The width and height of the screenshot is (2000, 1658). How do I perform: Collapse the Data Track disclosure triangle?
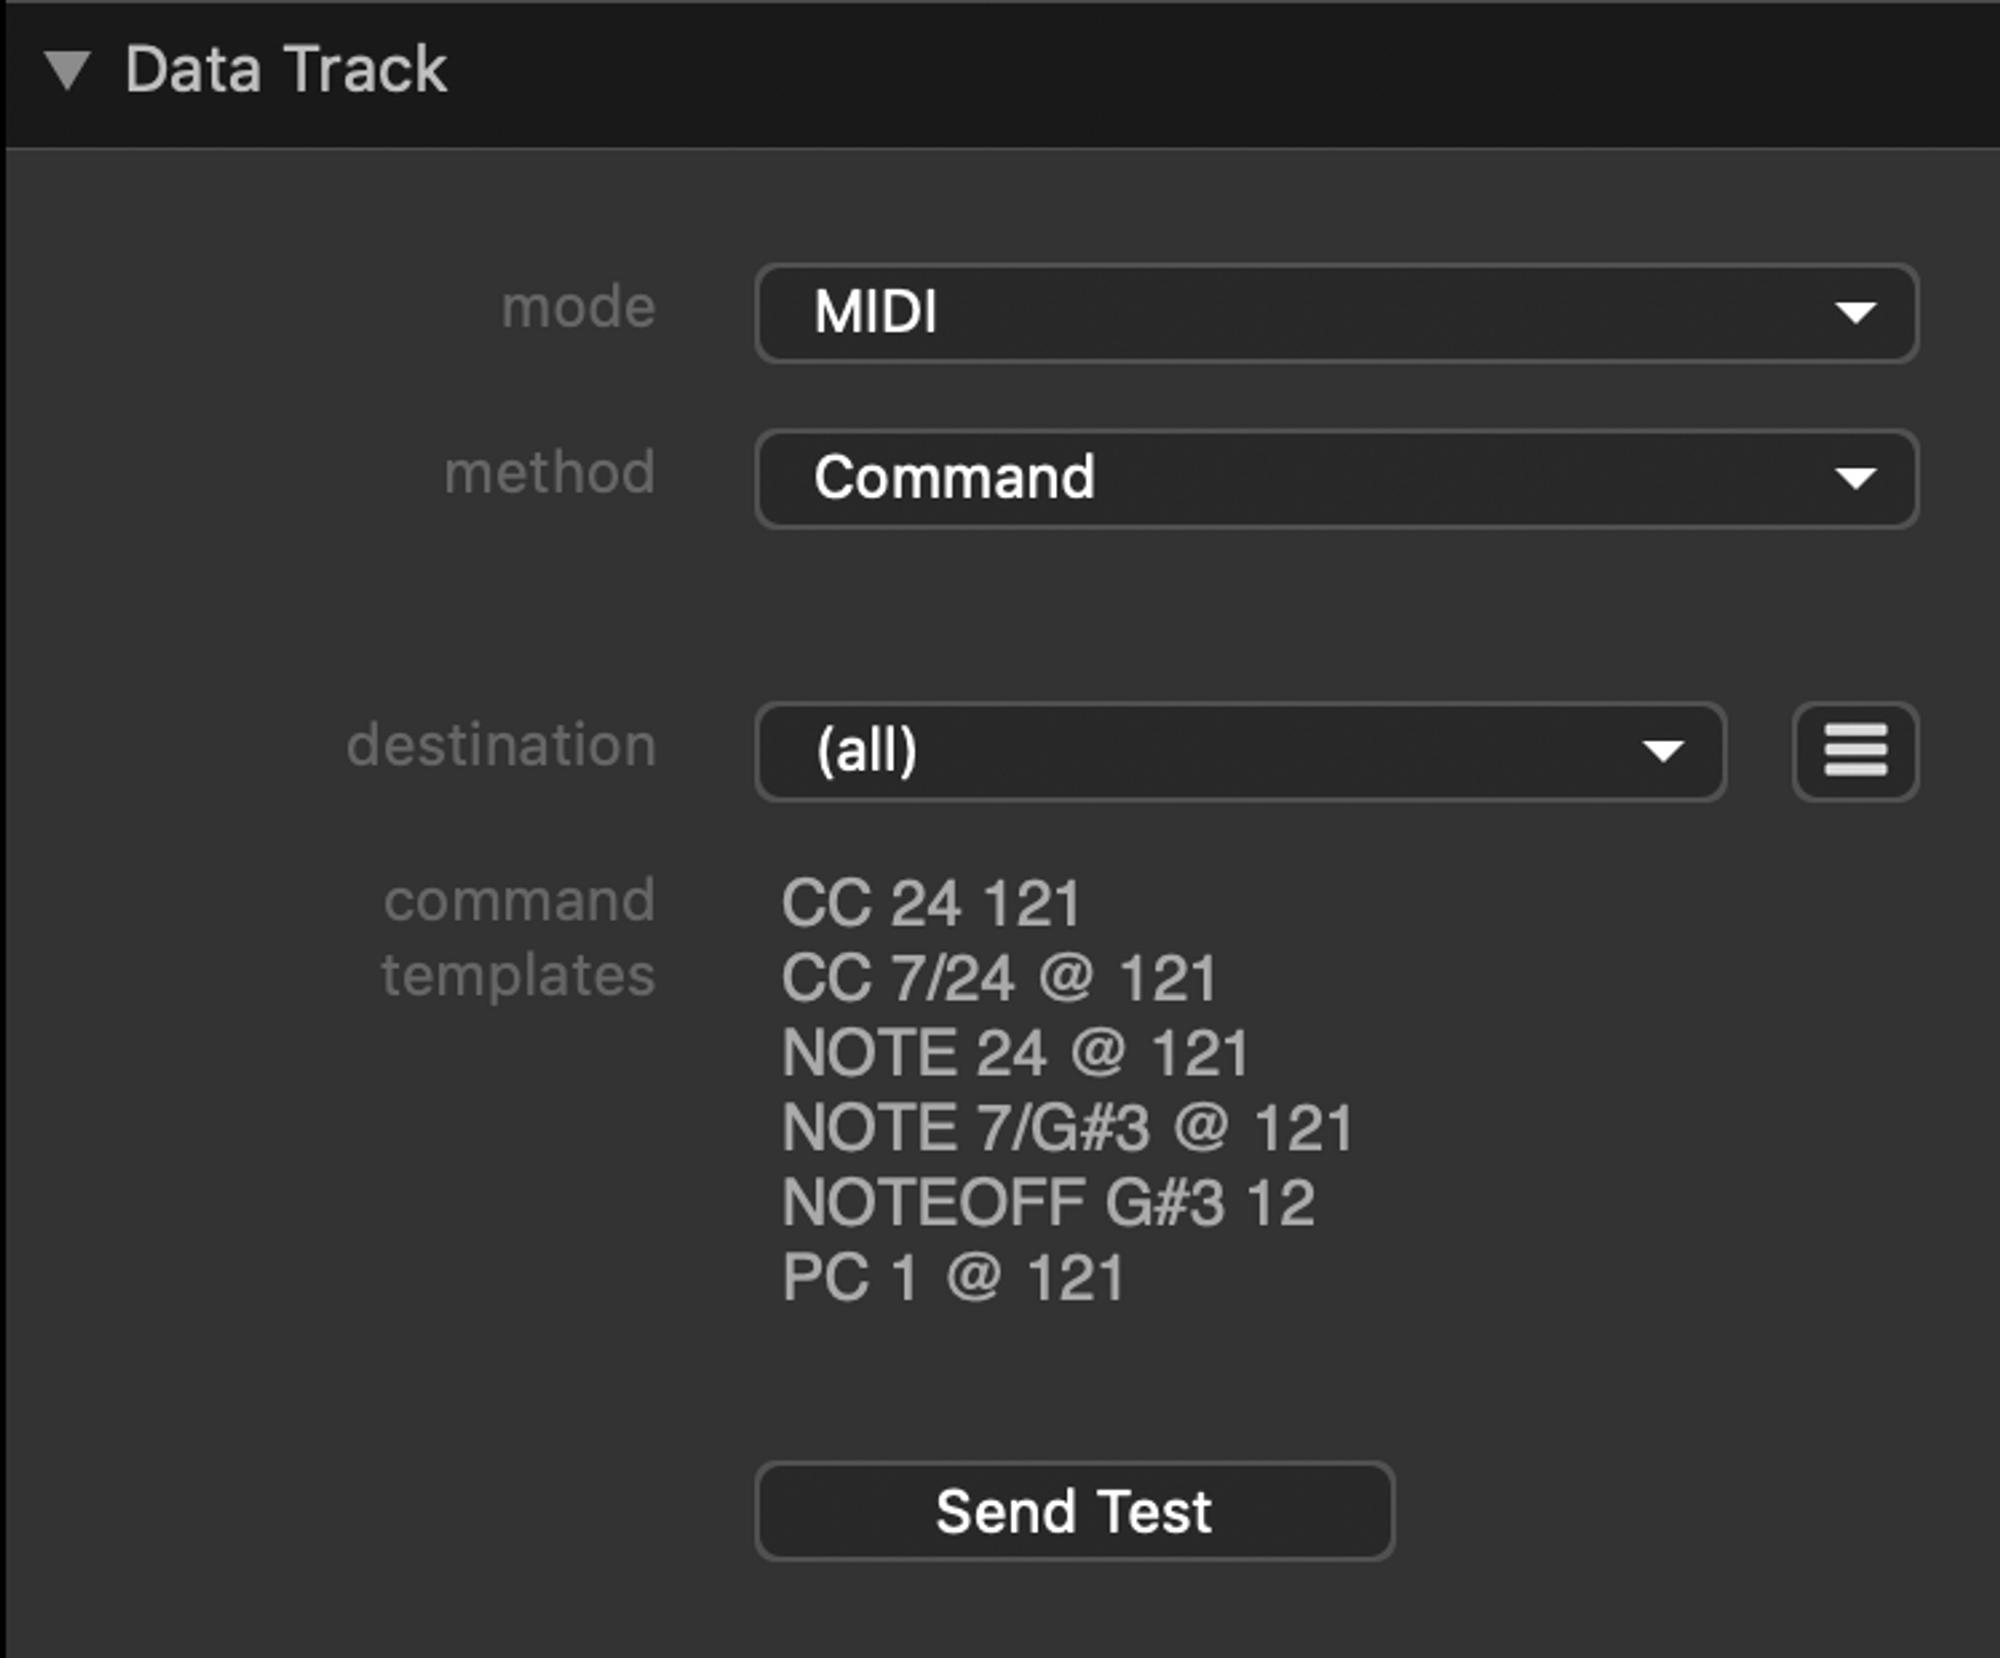click(x=68, y=70)
